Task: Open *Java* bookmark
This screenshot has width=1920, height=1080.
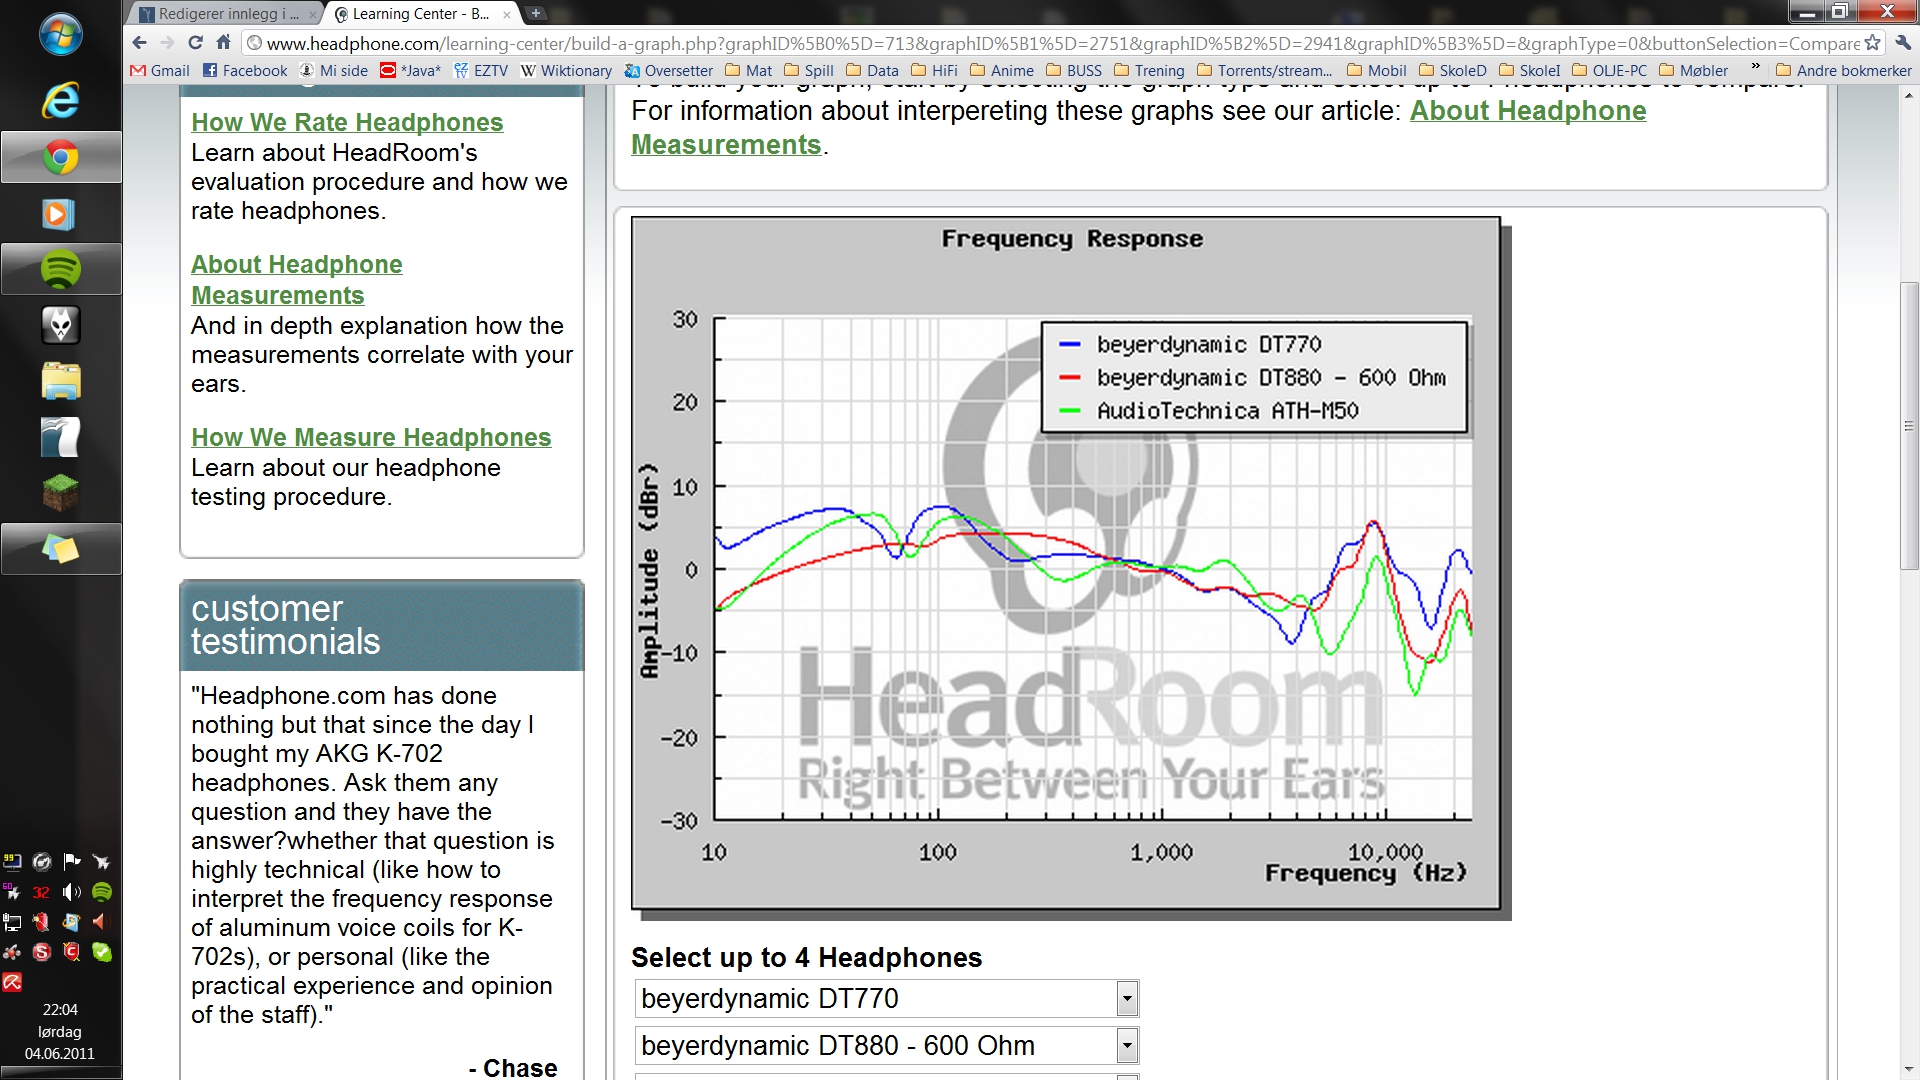Action: (410, 70)
